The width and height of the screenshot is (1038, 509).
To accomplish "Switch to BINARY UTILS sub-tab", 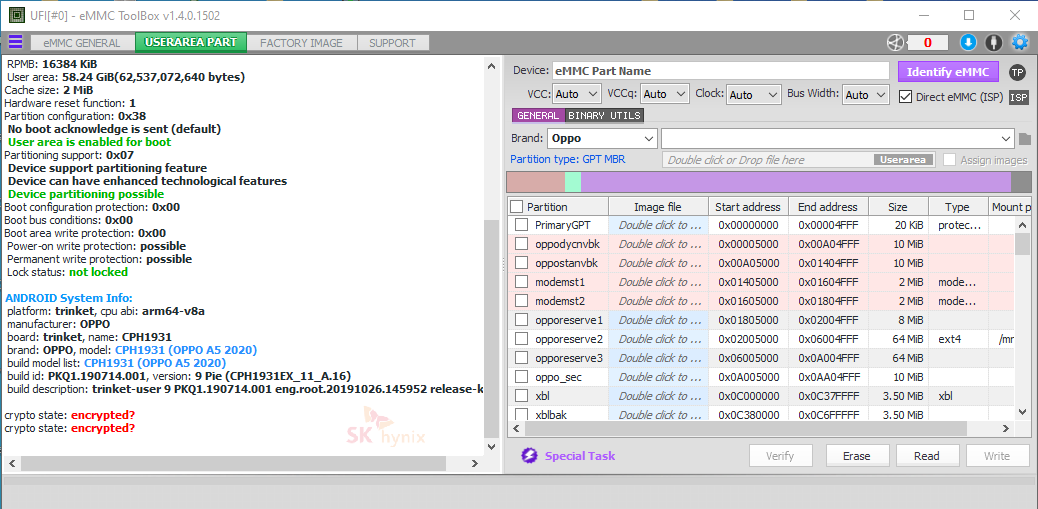I will [604, 116].
